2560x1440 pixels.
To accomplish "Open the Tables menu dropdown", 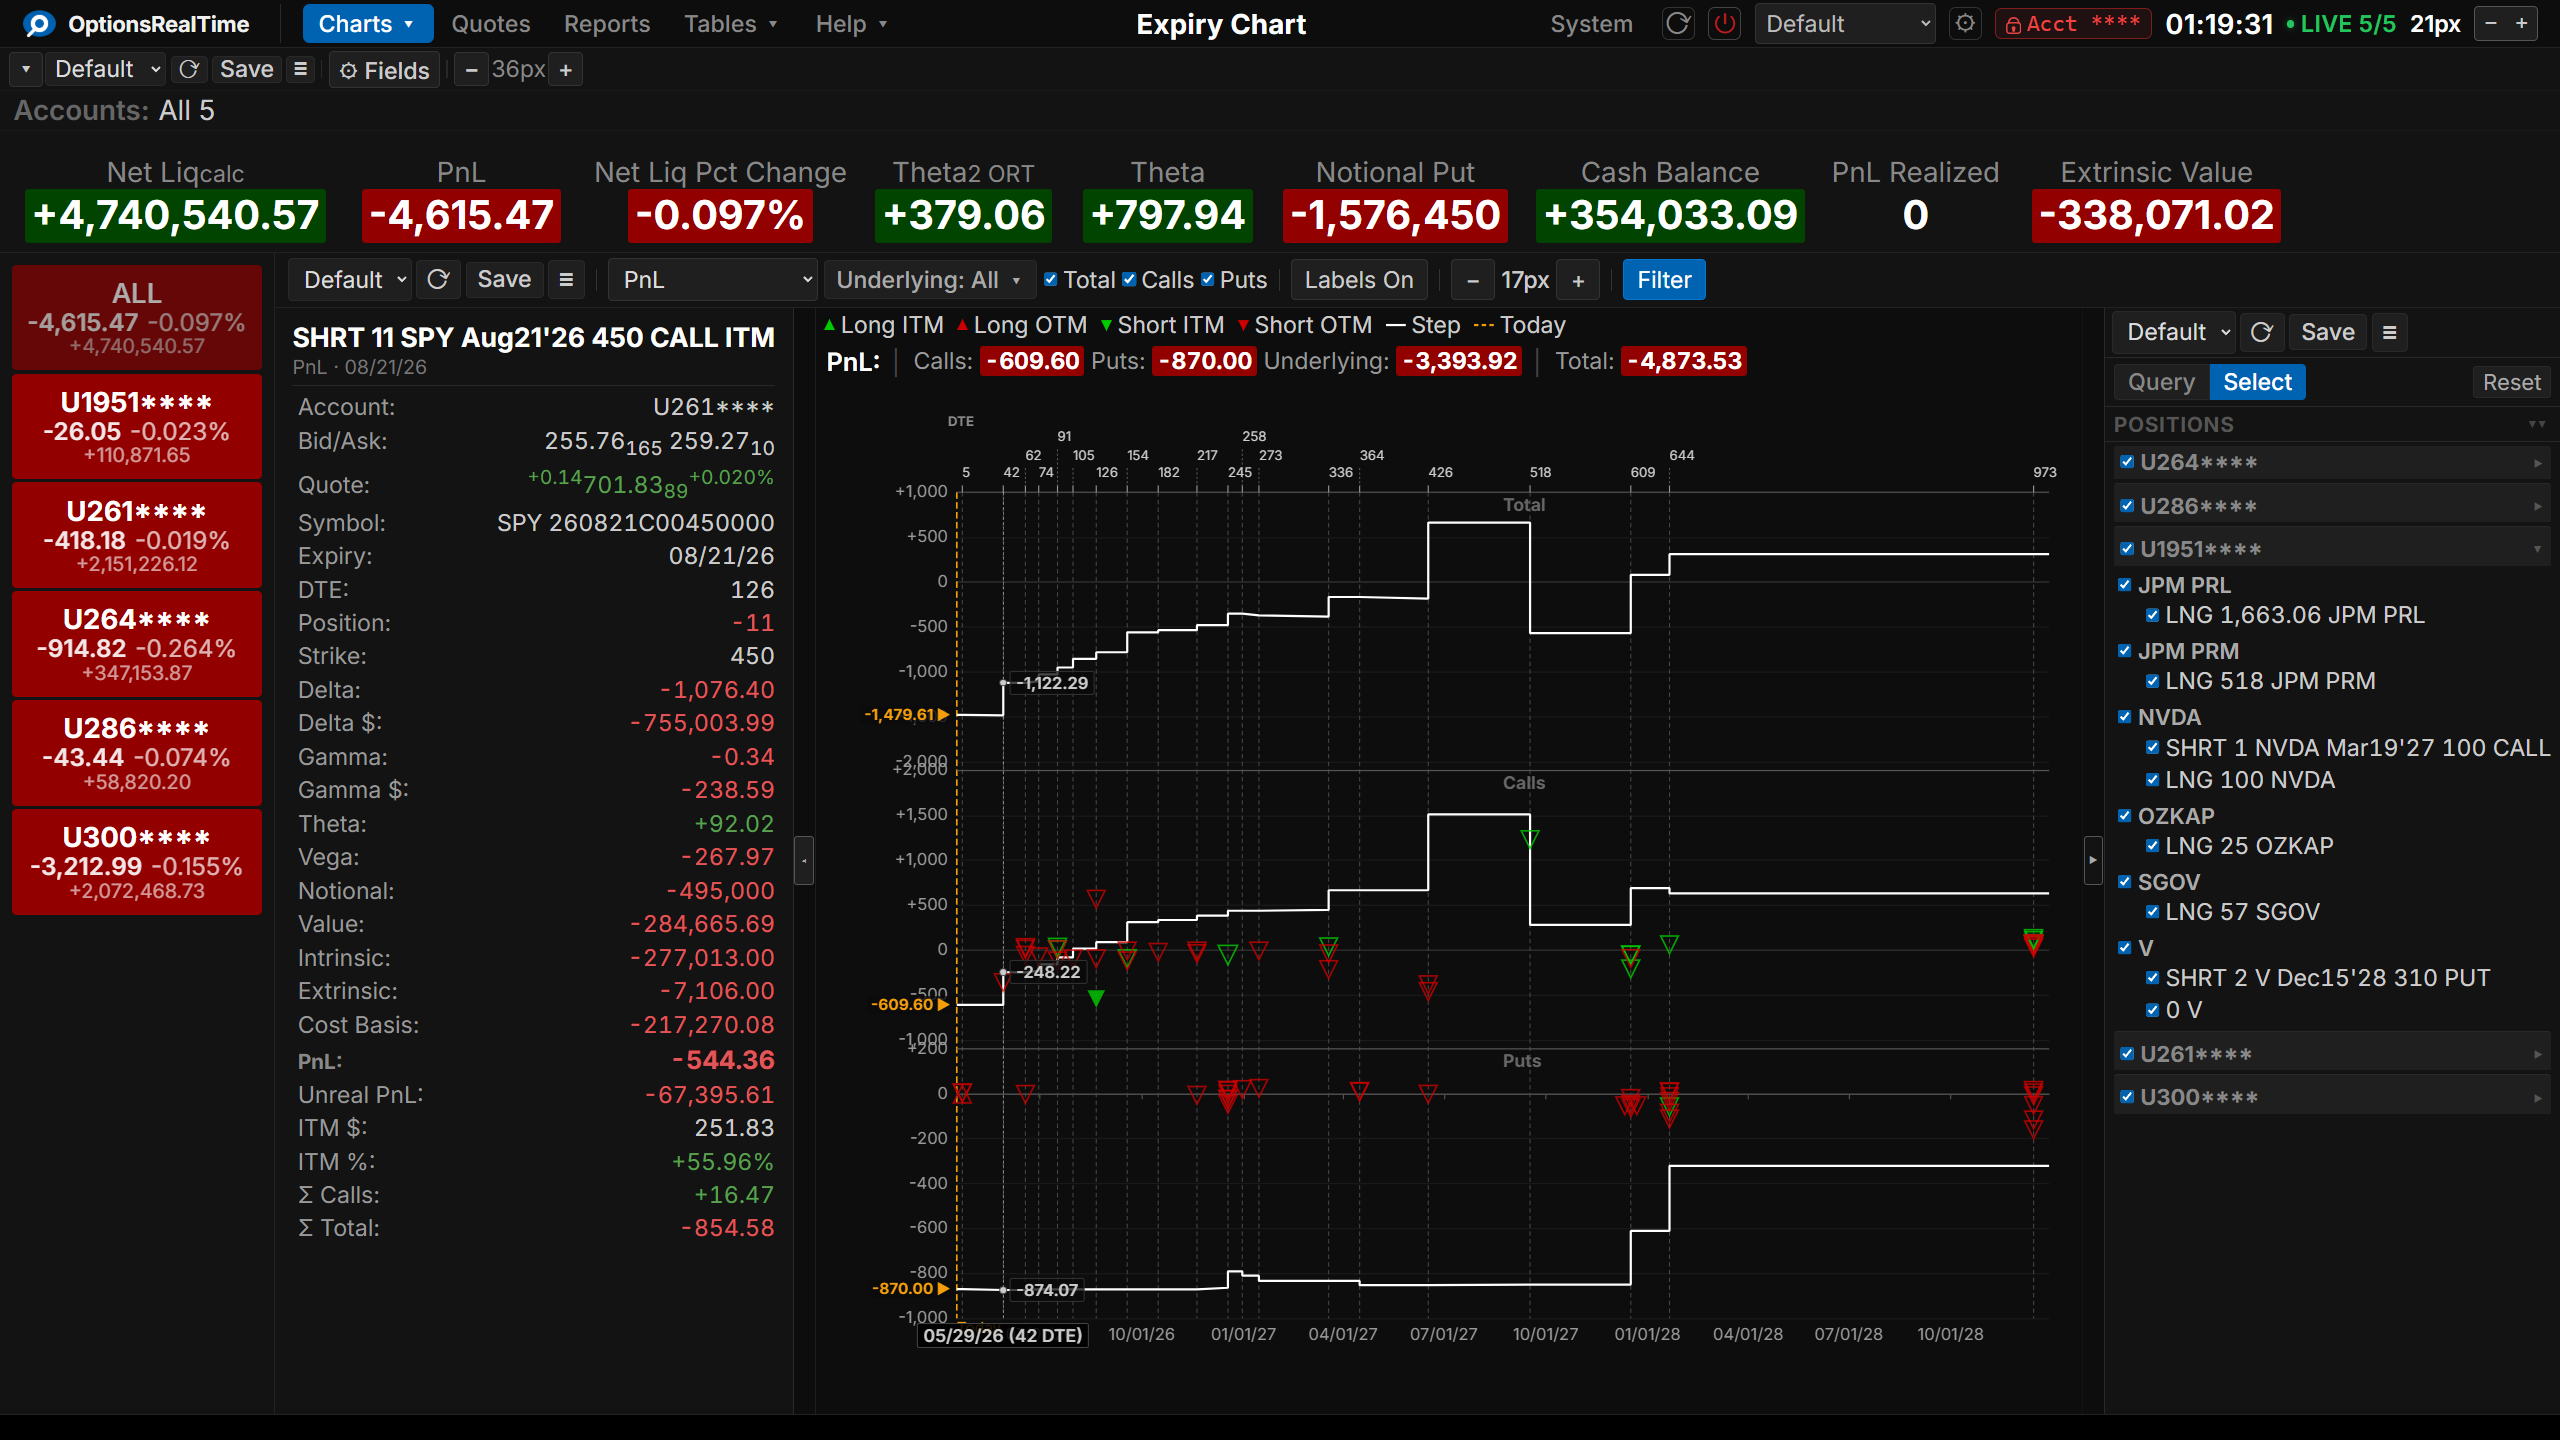I will (x=730, y=24).
